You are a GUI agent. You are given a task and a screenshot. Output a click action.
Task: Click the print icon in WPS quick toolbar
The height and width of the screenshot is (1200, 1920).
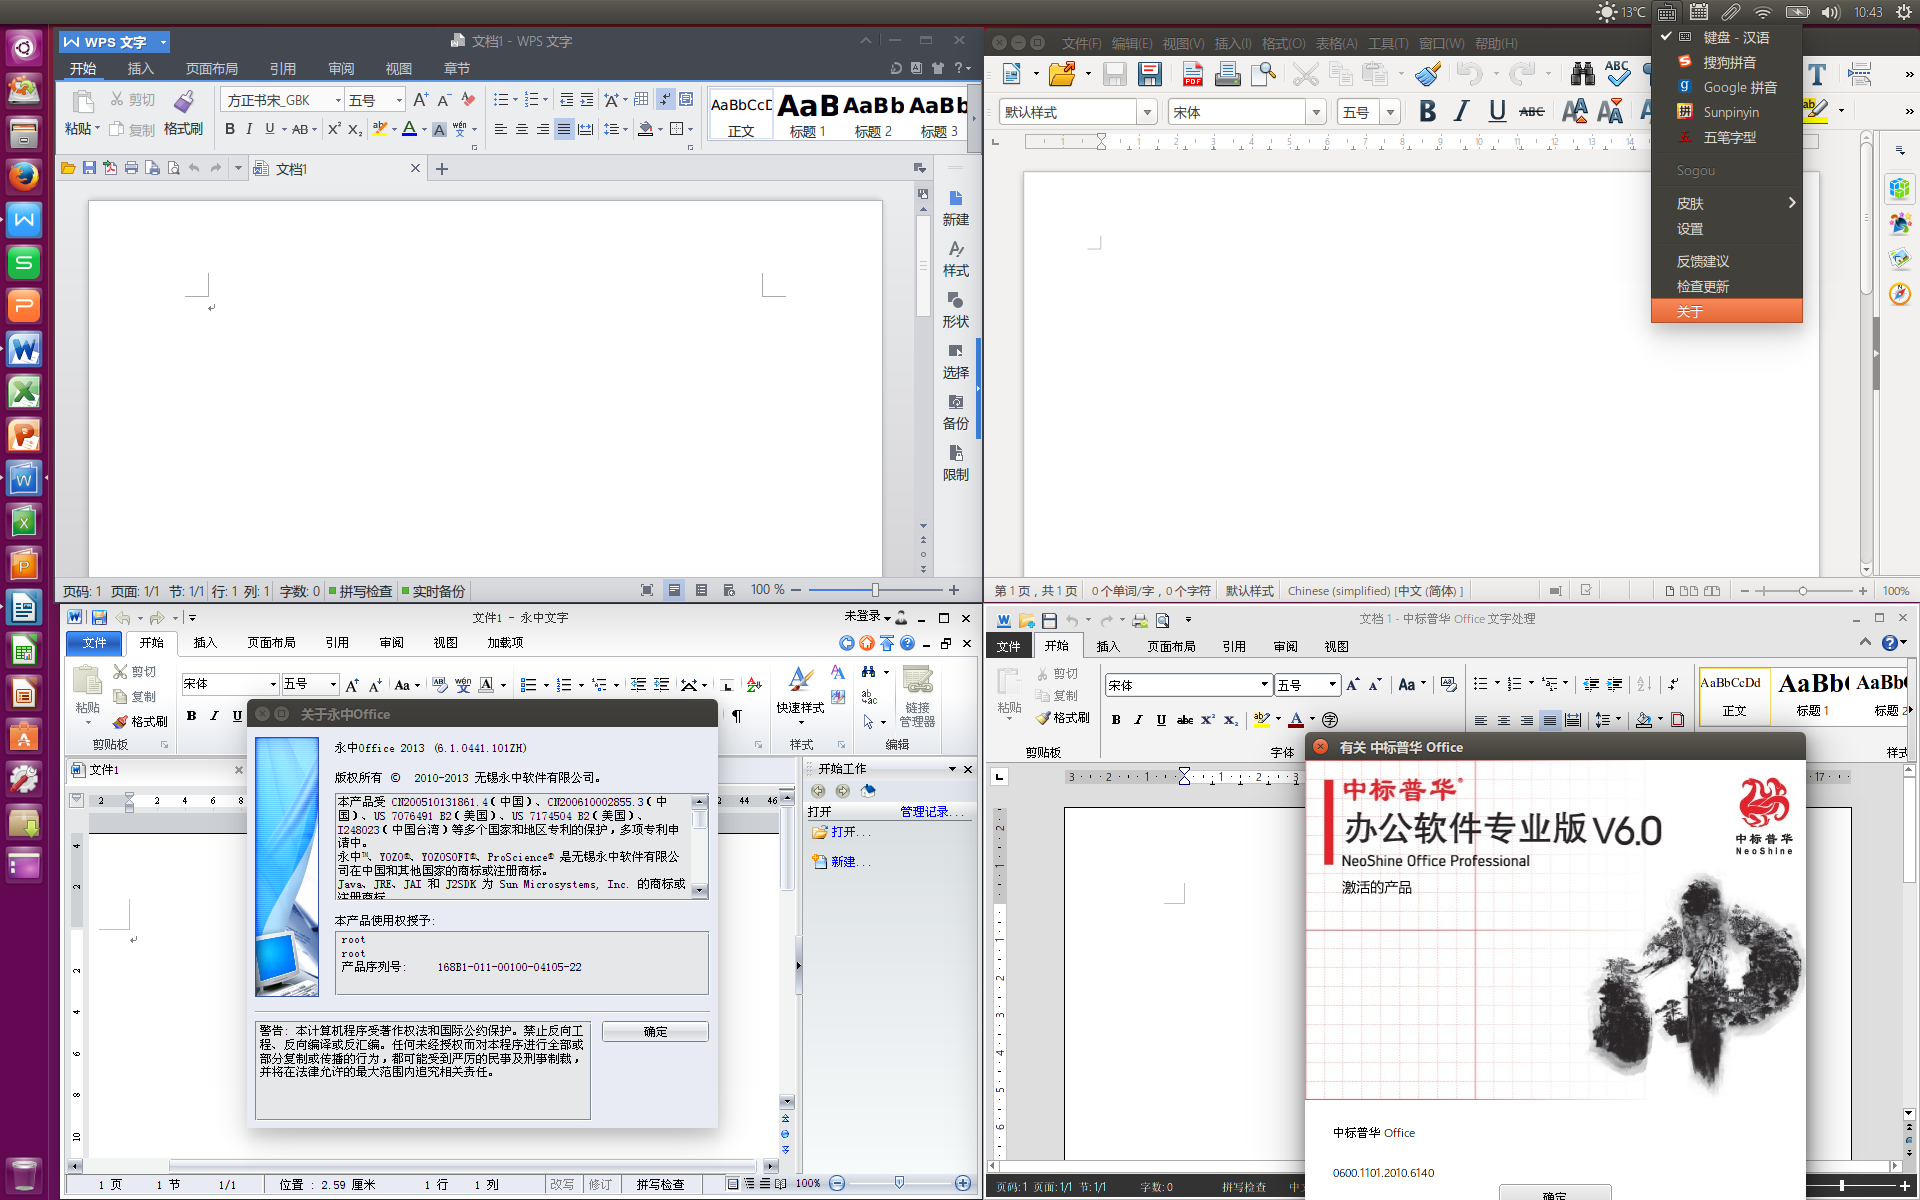131,168
